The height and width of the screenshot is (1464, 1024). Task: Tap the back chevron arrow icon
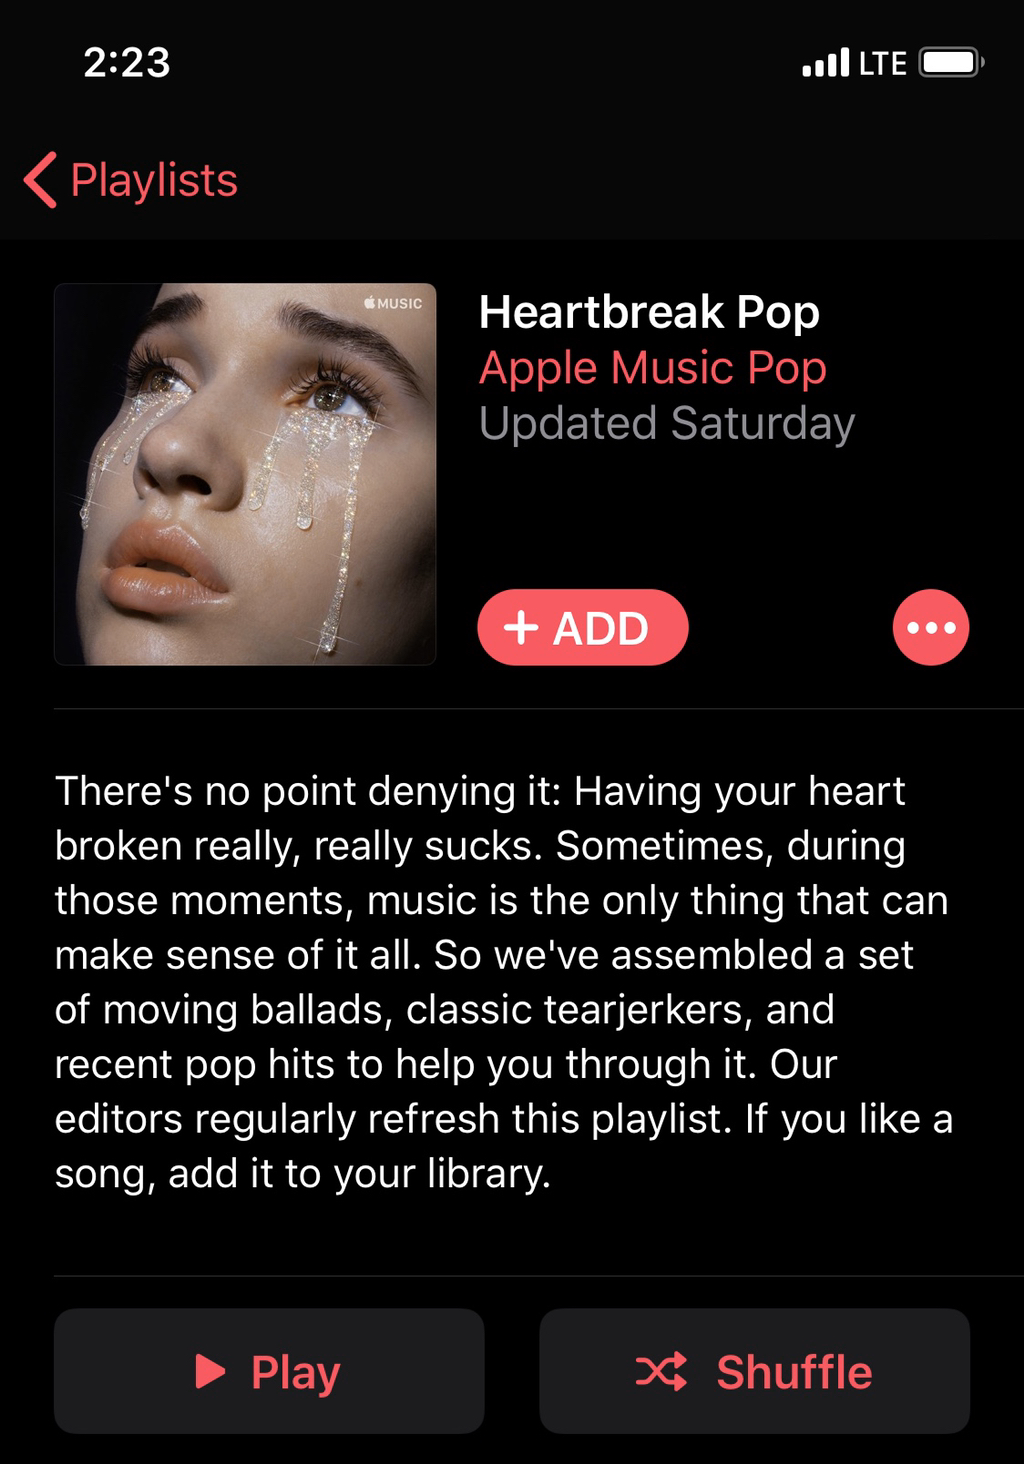40,181
